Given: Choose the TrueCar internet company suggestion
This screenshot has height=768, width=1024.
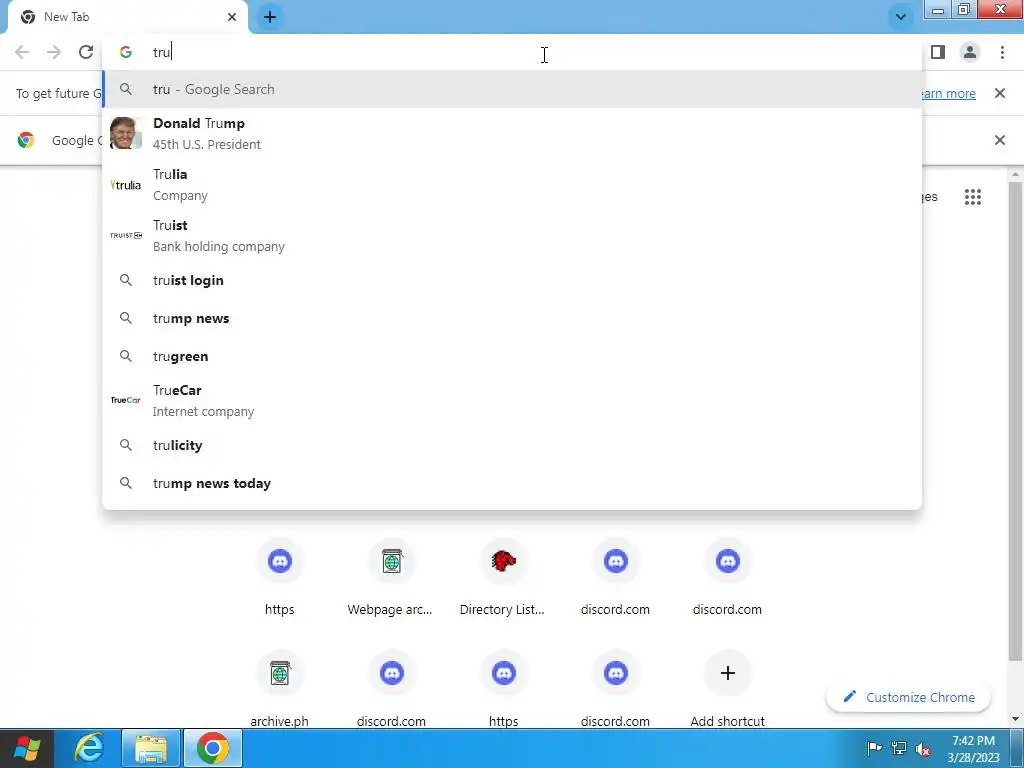Looking at the screenshot, I should [512, 400].
